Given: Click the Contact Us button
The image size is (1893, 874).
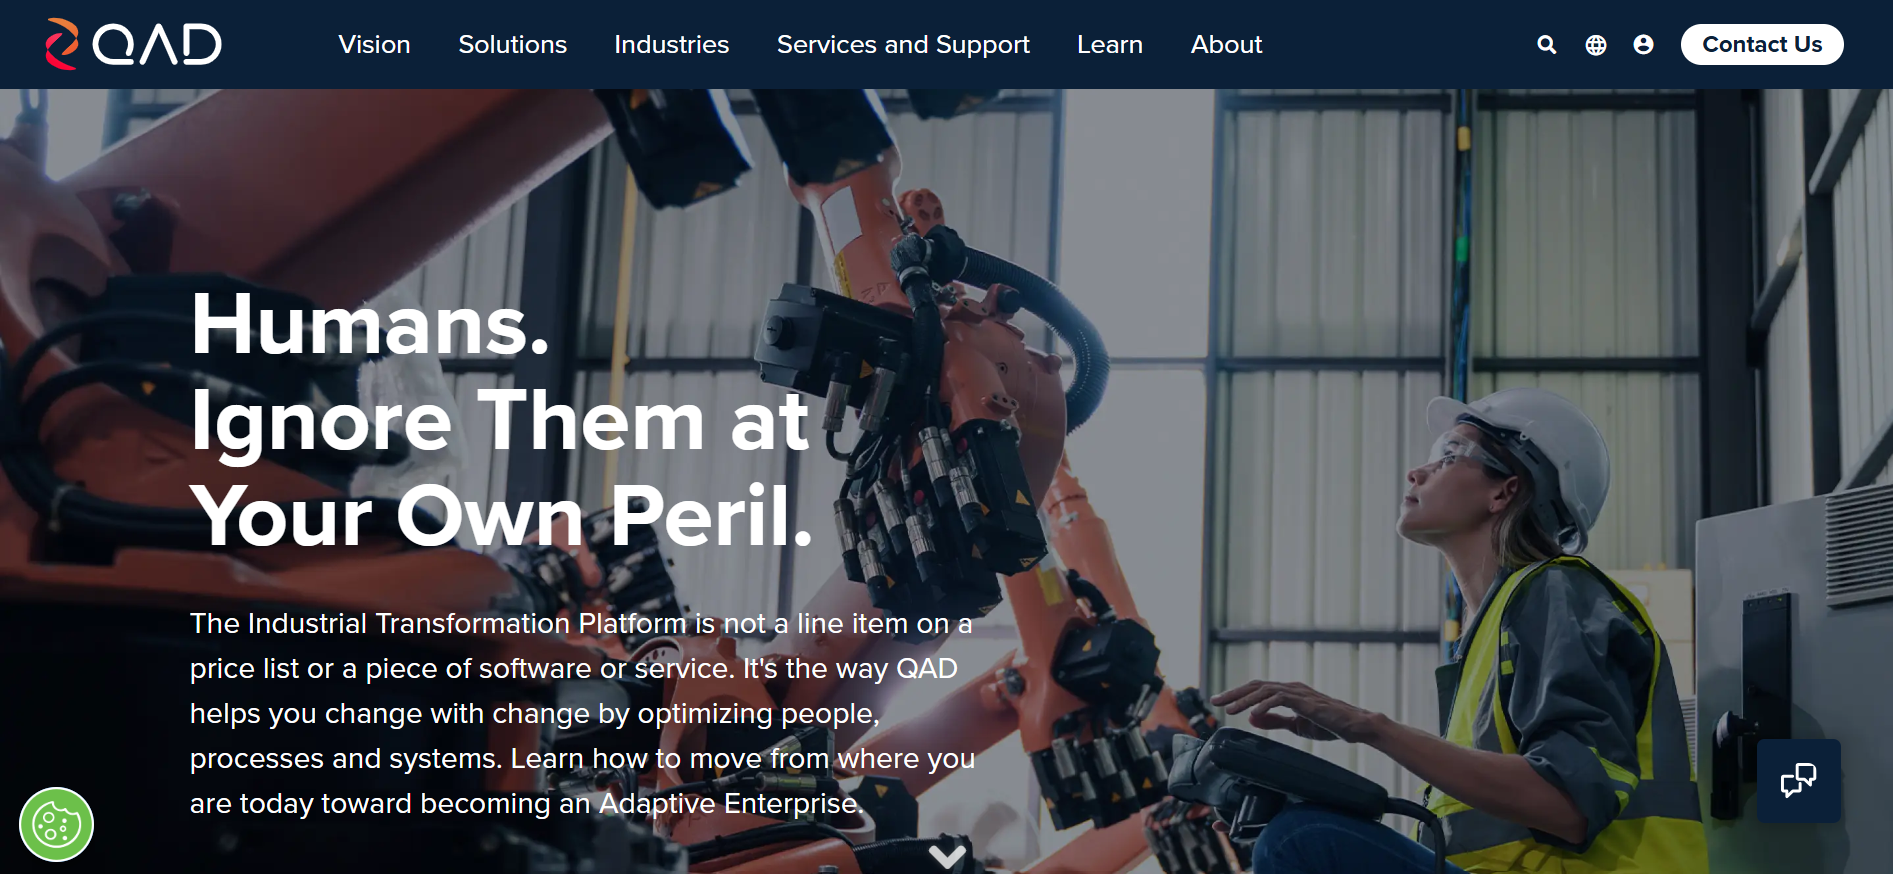Looking at the screenshot, I should (1761, 45).
